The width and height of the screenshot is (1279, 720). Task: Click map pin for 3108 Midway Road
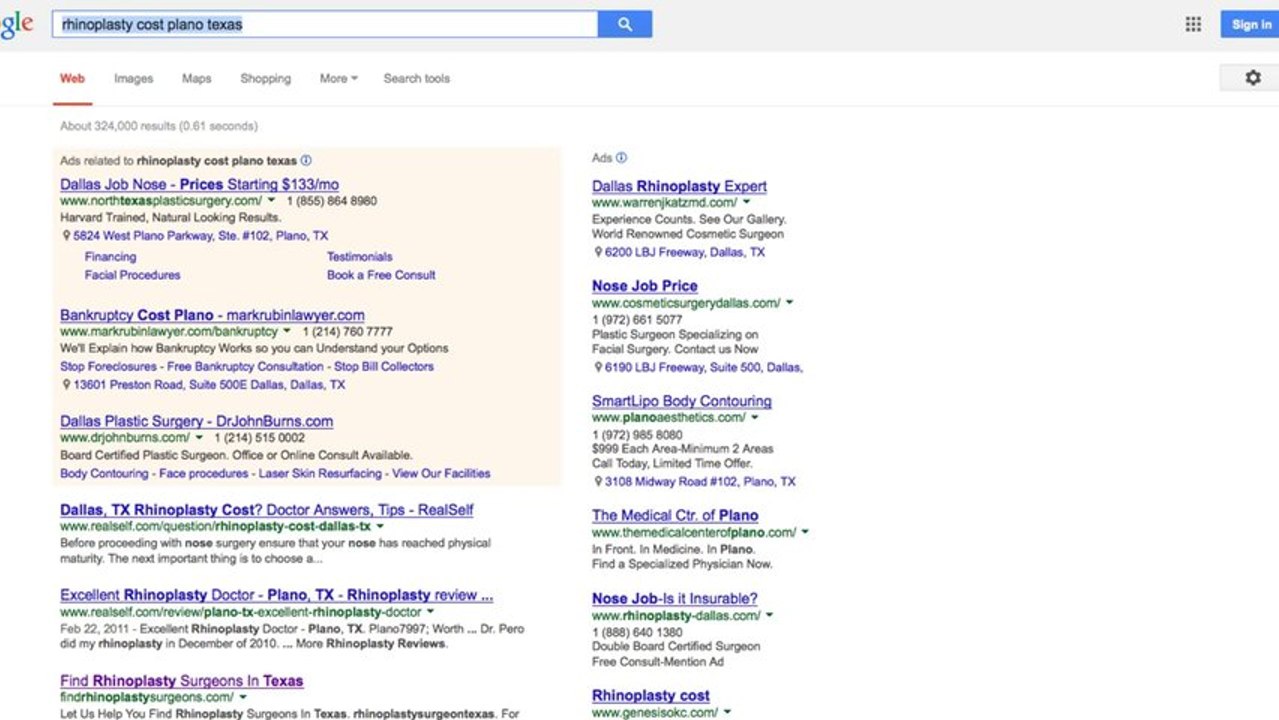pyautogui.click(x=598, y=482)
